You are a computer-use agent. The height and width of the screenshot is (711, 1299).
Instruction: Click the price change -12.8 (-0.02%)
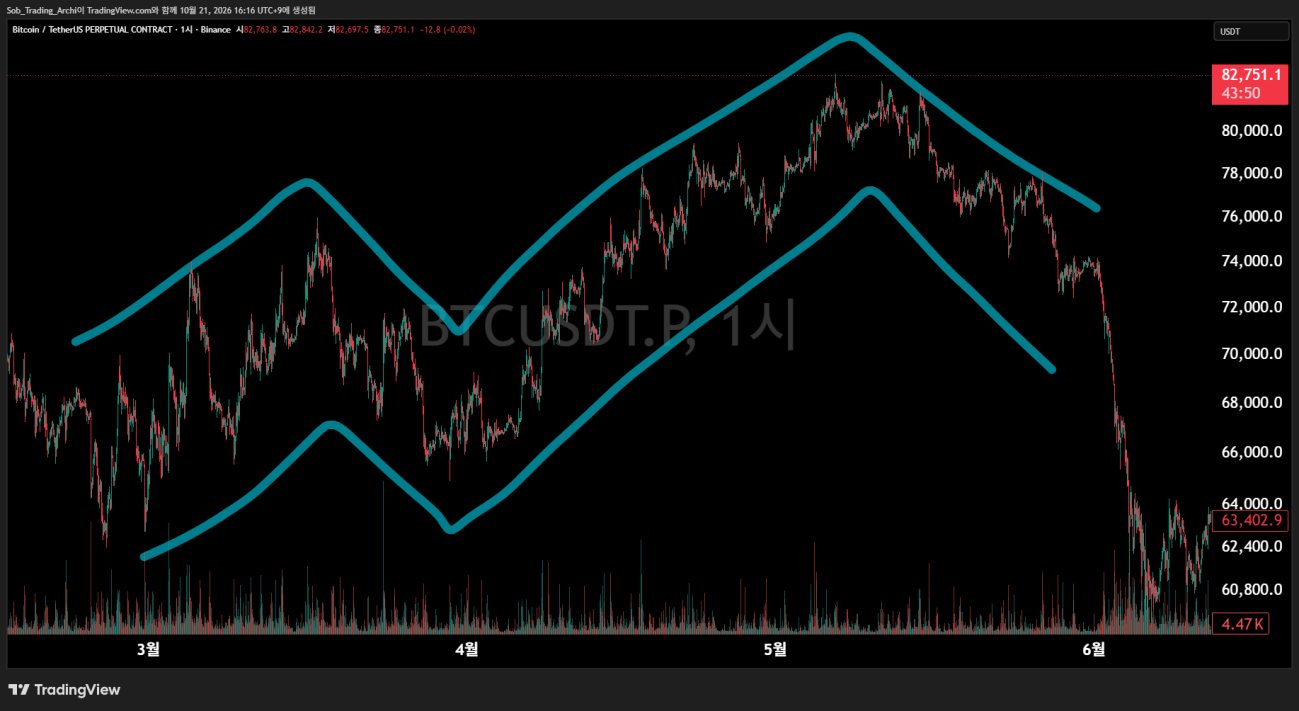click(x=448, y=30)
